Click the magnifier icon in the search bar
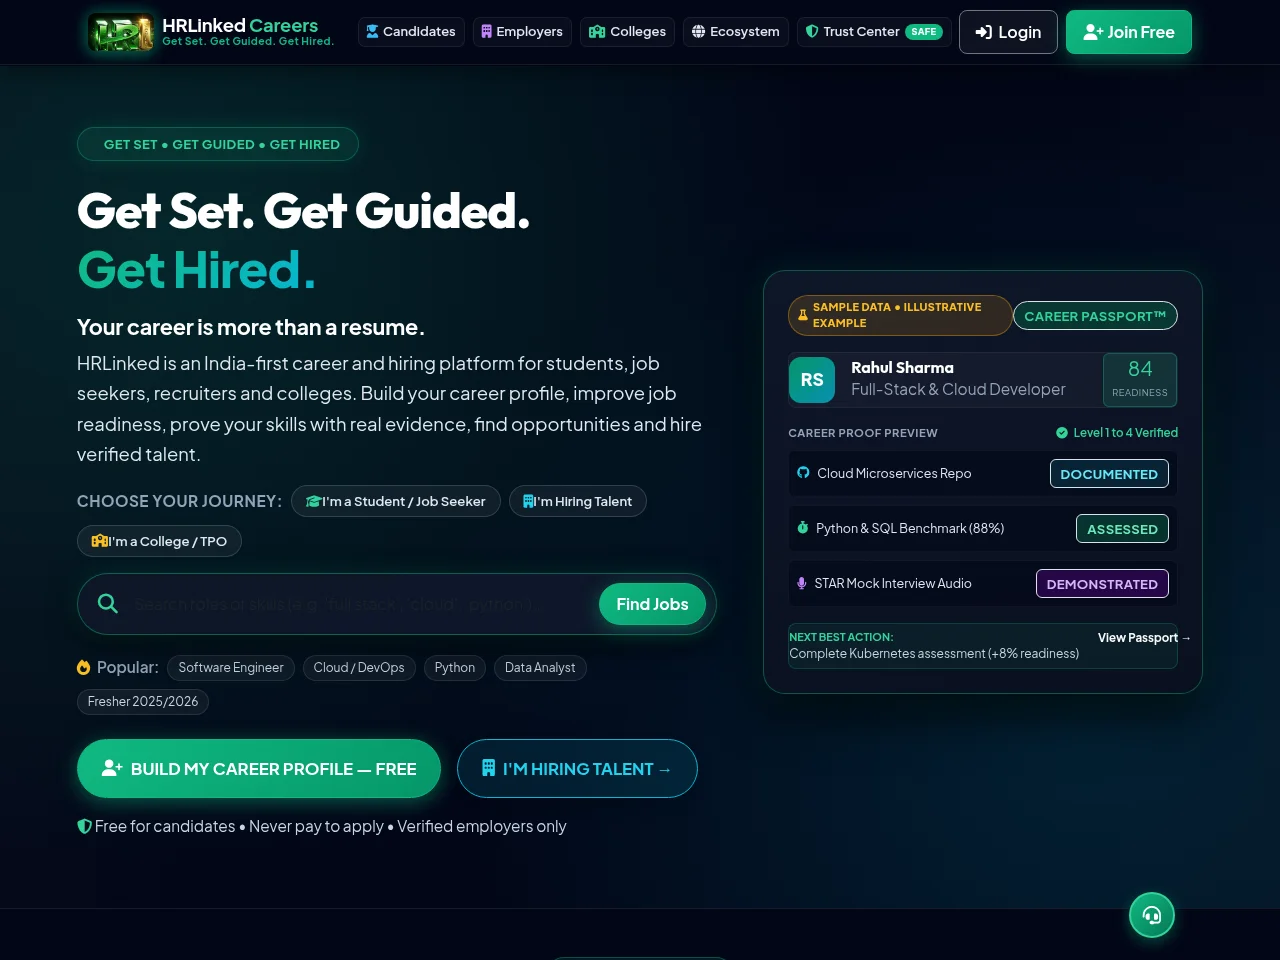Viewport: 1280px width, 960px height. (108, 603)
